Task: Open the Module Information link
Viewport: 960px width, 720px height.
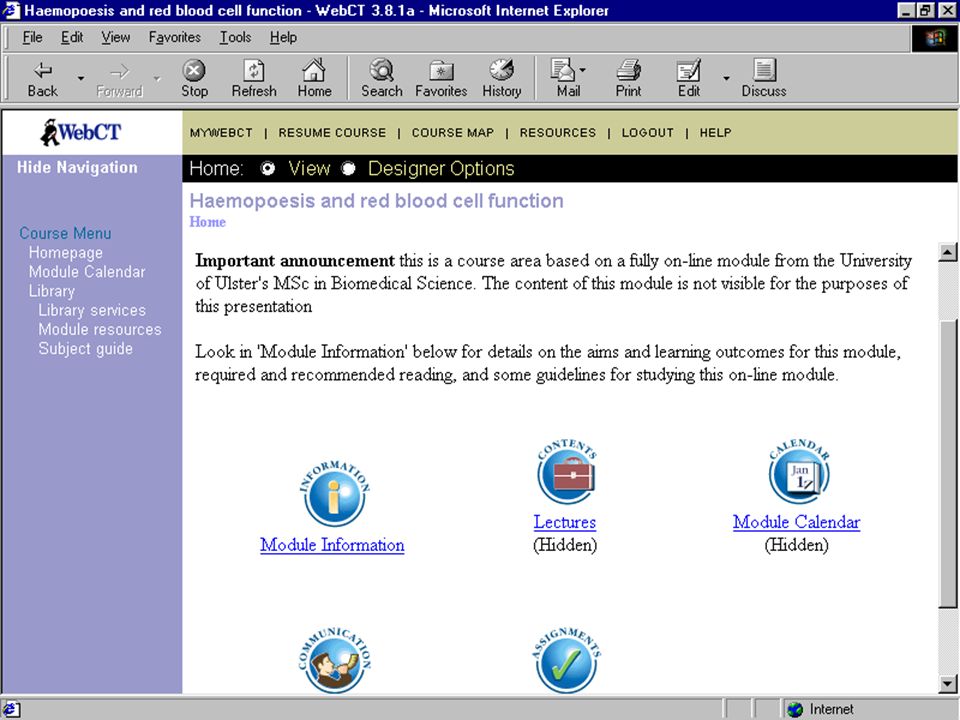Action: click(x=332, y=545)
